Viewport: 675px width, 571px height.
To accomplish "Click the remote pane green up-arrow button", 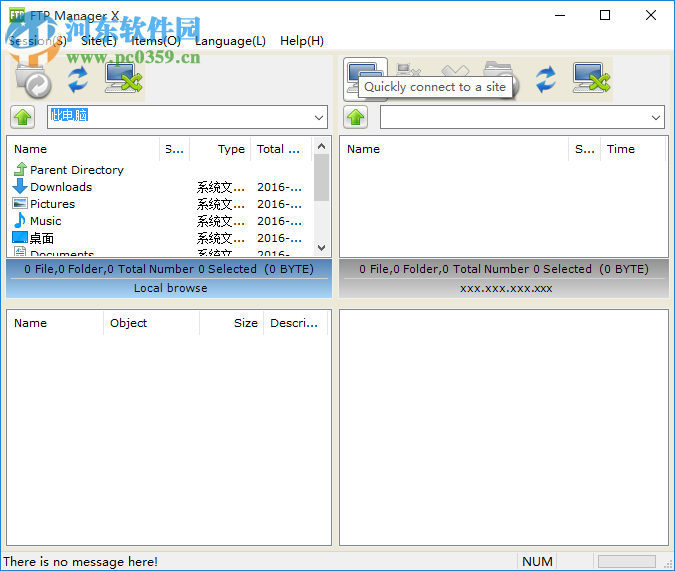I will pos(356,117).
